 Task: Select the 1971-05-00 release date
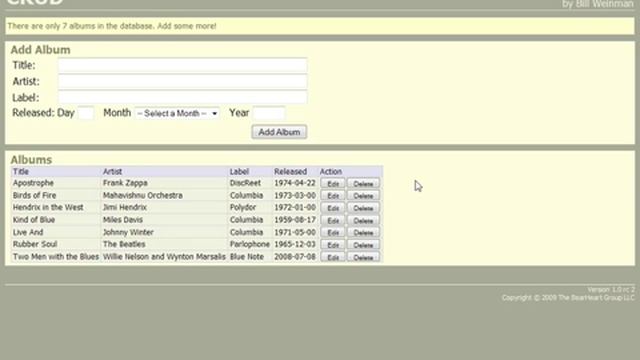[x=295, y=232]
